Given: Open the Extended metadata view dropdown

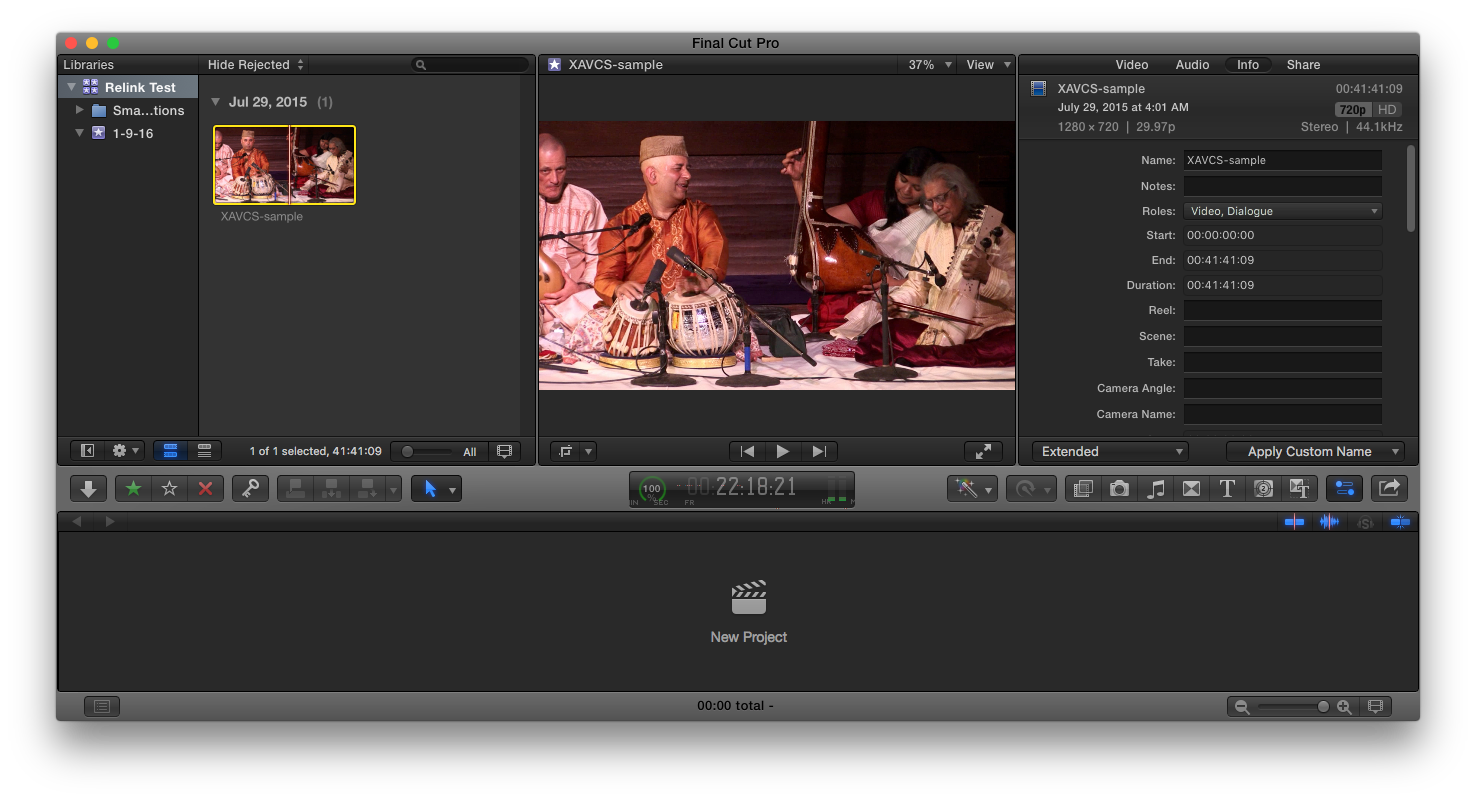Looking at the screenshot, I should (x=1110, y=451).
